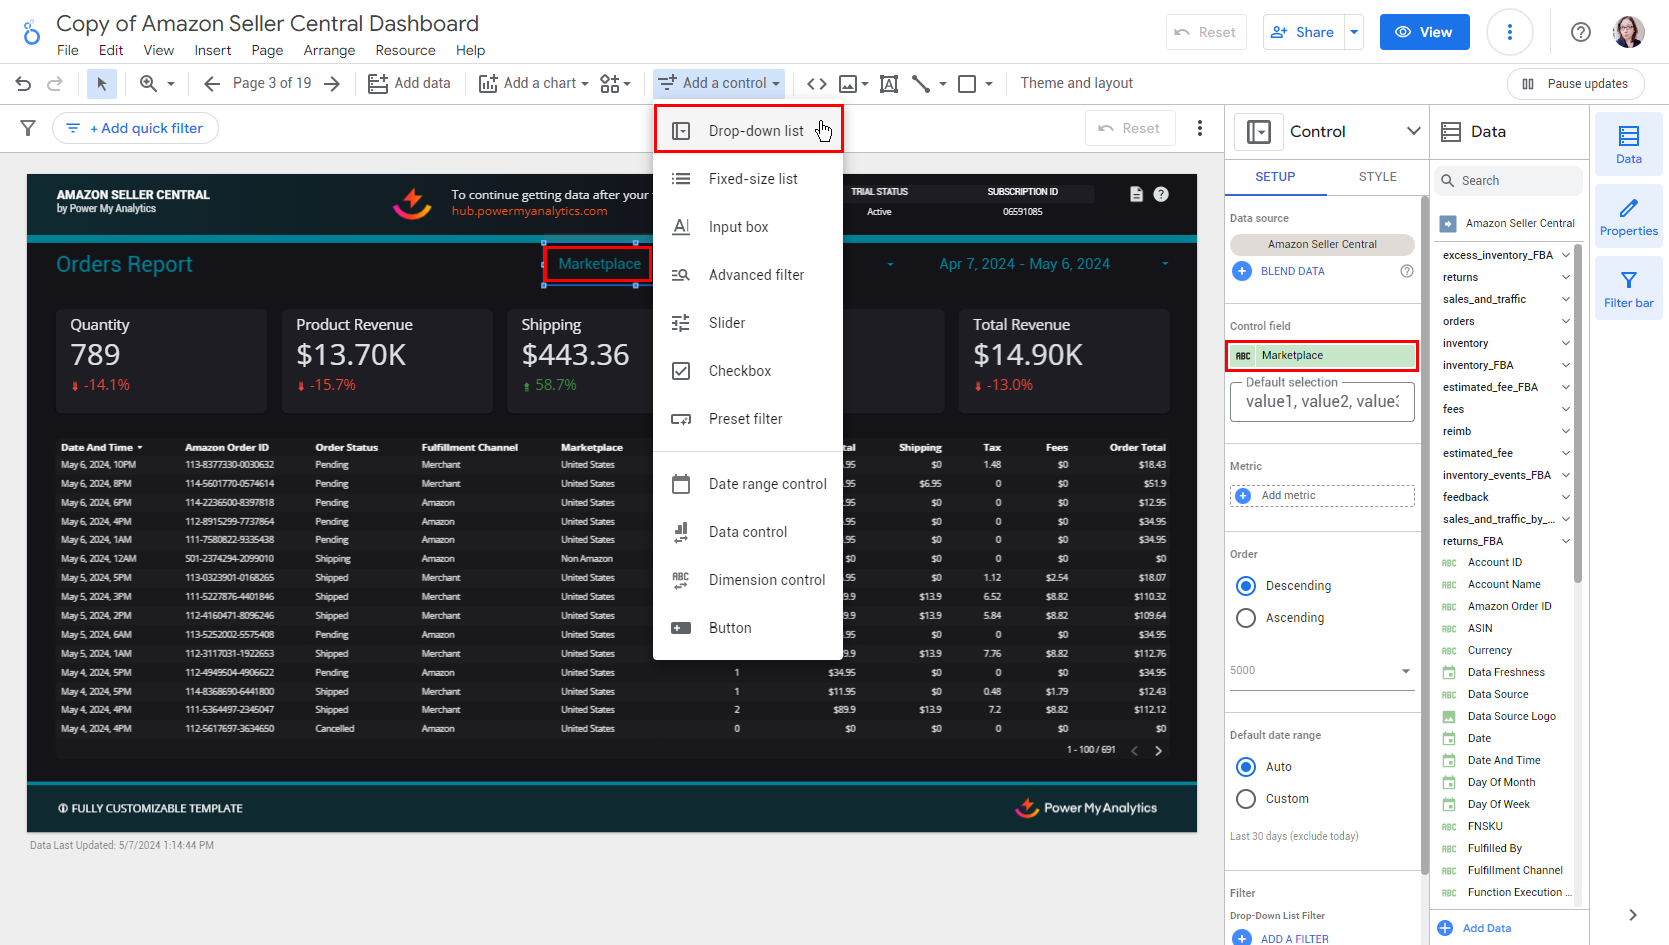
Task: Open the help question mark icon
Action: [x=1580, y=32]
